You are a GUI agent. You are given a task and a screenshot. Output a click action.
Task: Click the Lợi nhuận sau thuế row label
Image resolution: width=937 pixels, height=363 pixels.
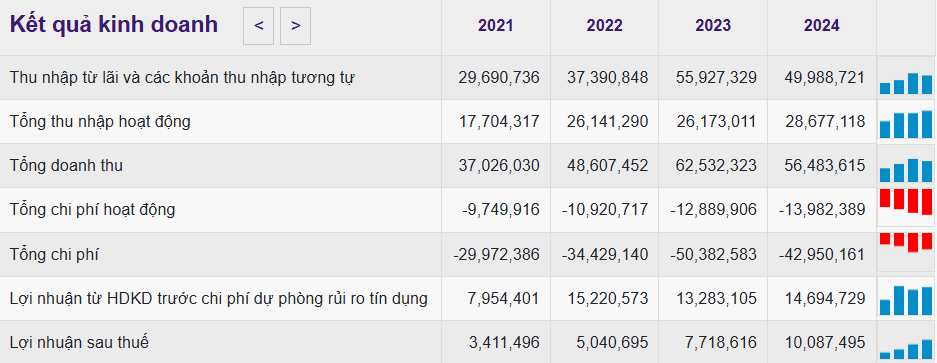pyautogui.click(x=79, y=342)
